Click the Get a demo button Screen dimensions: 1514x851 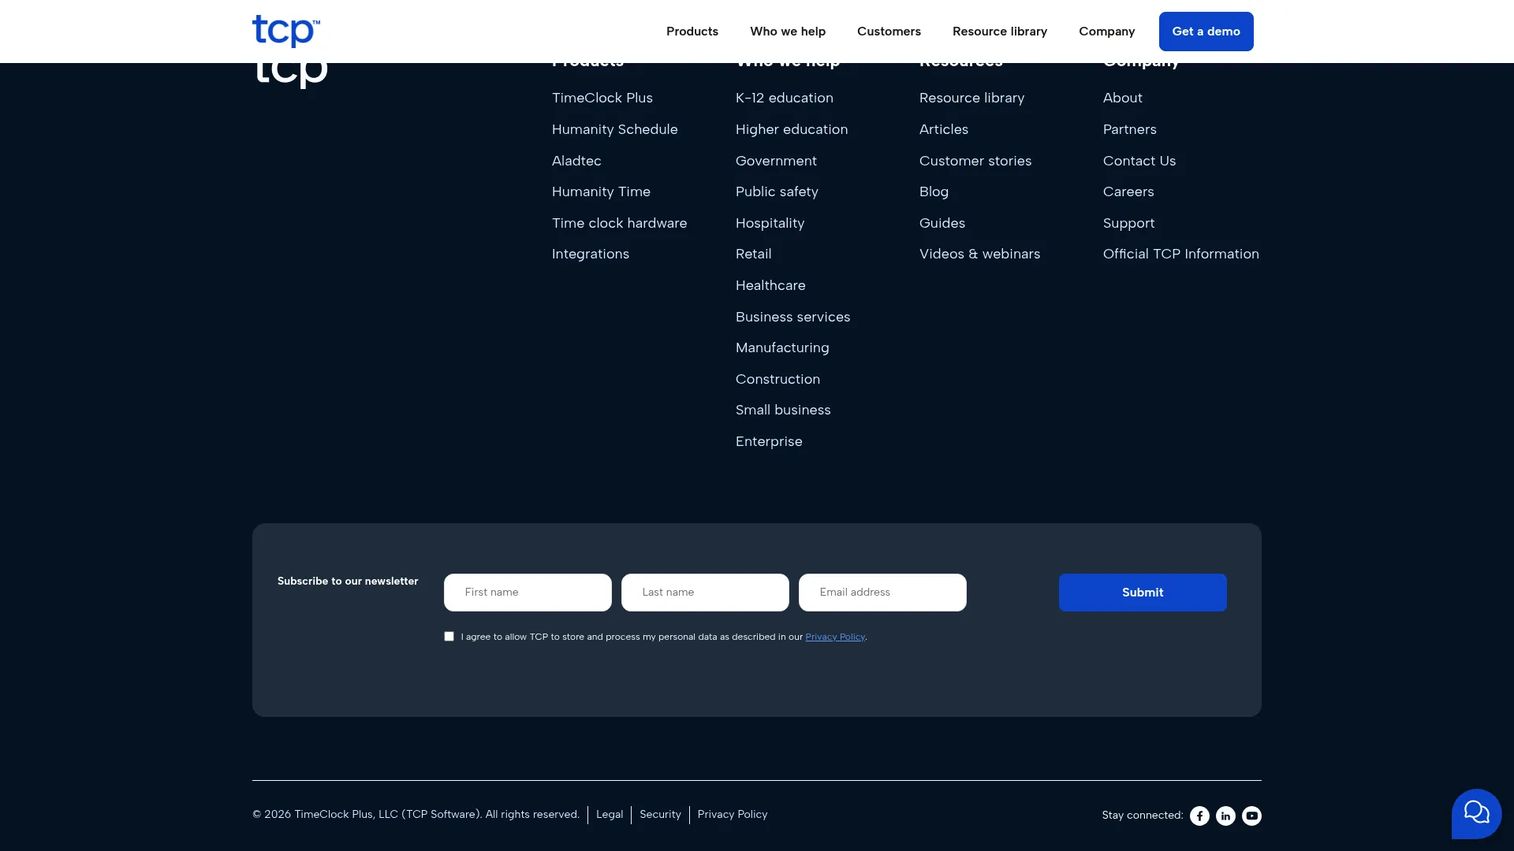1206,31
